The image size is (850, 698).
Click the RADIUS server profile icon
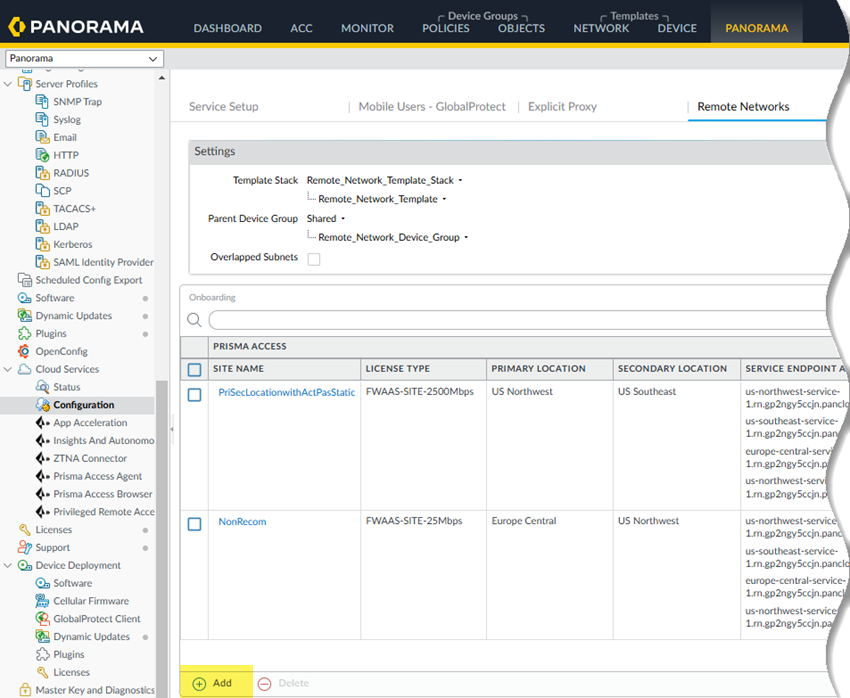pos(43,173)
